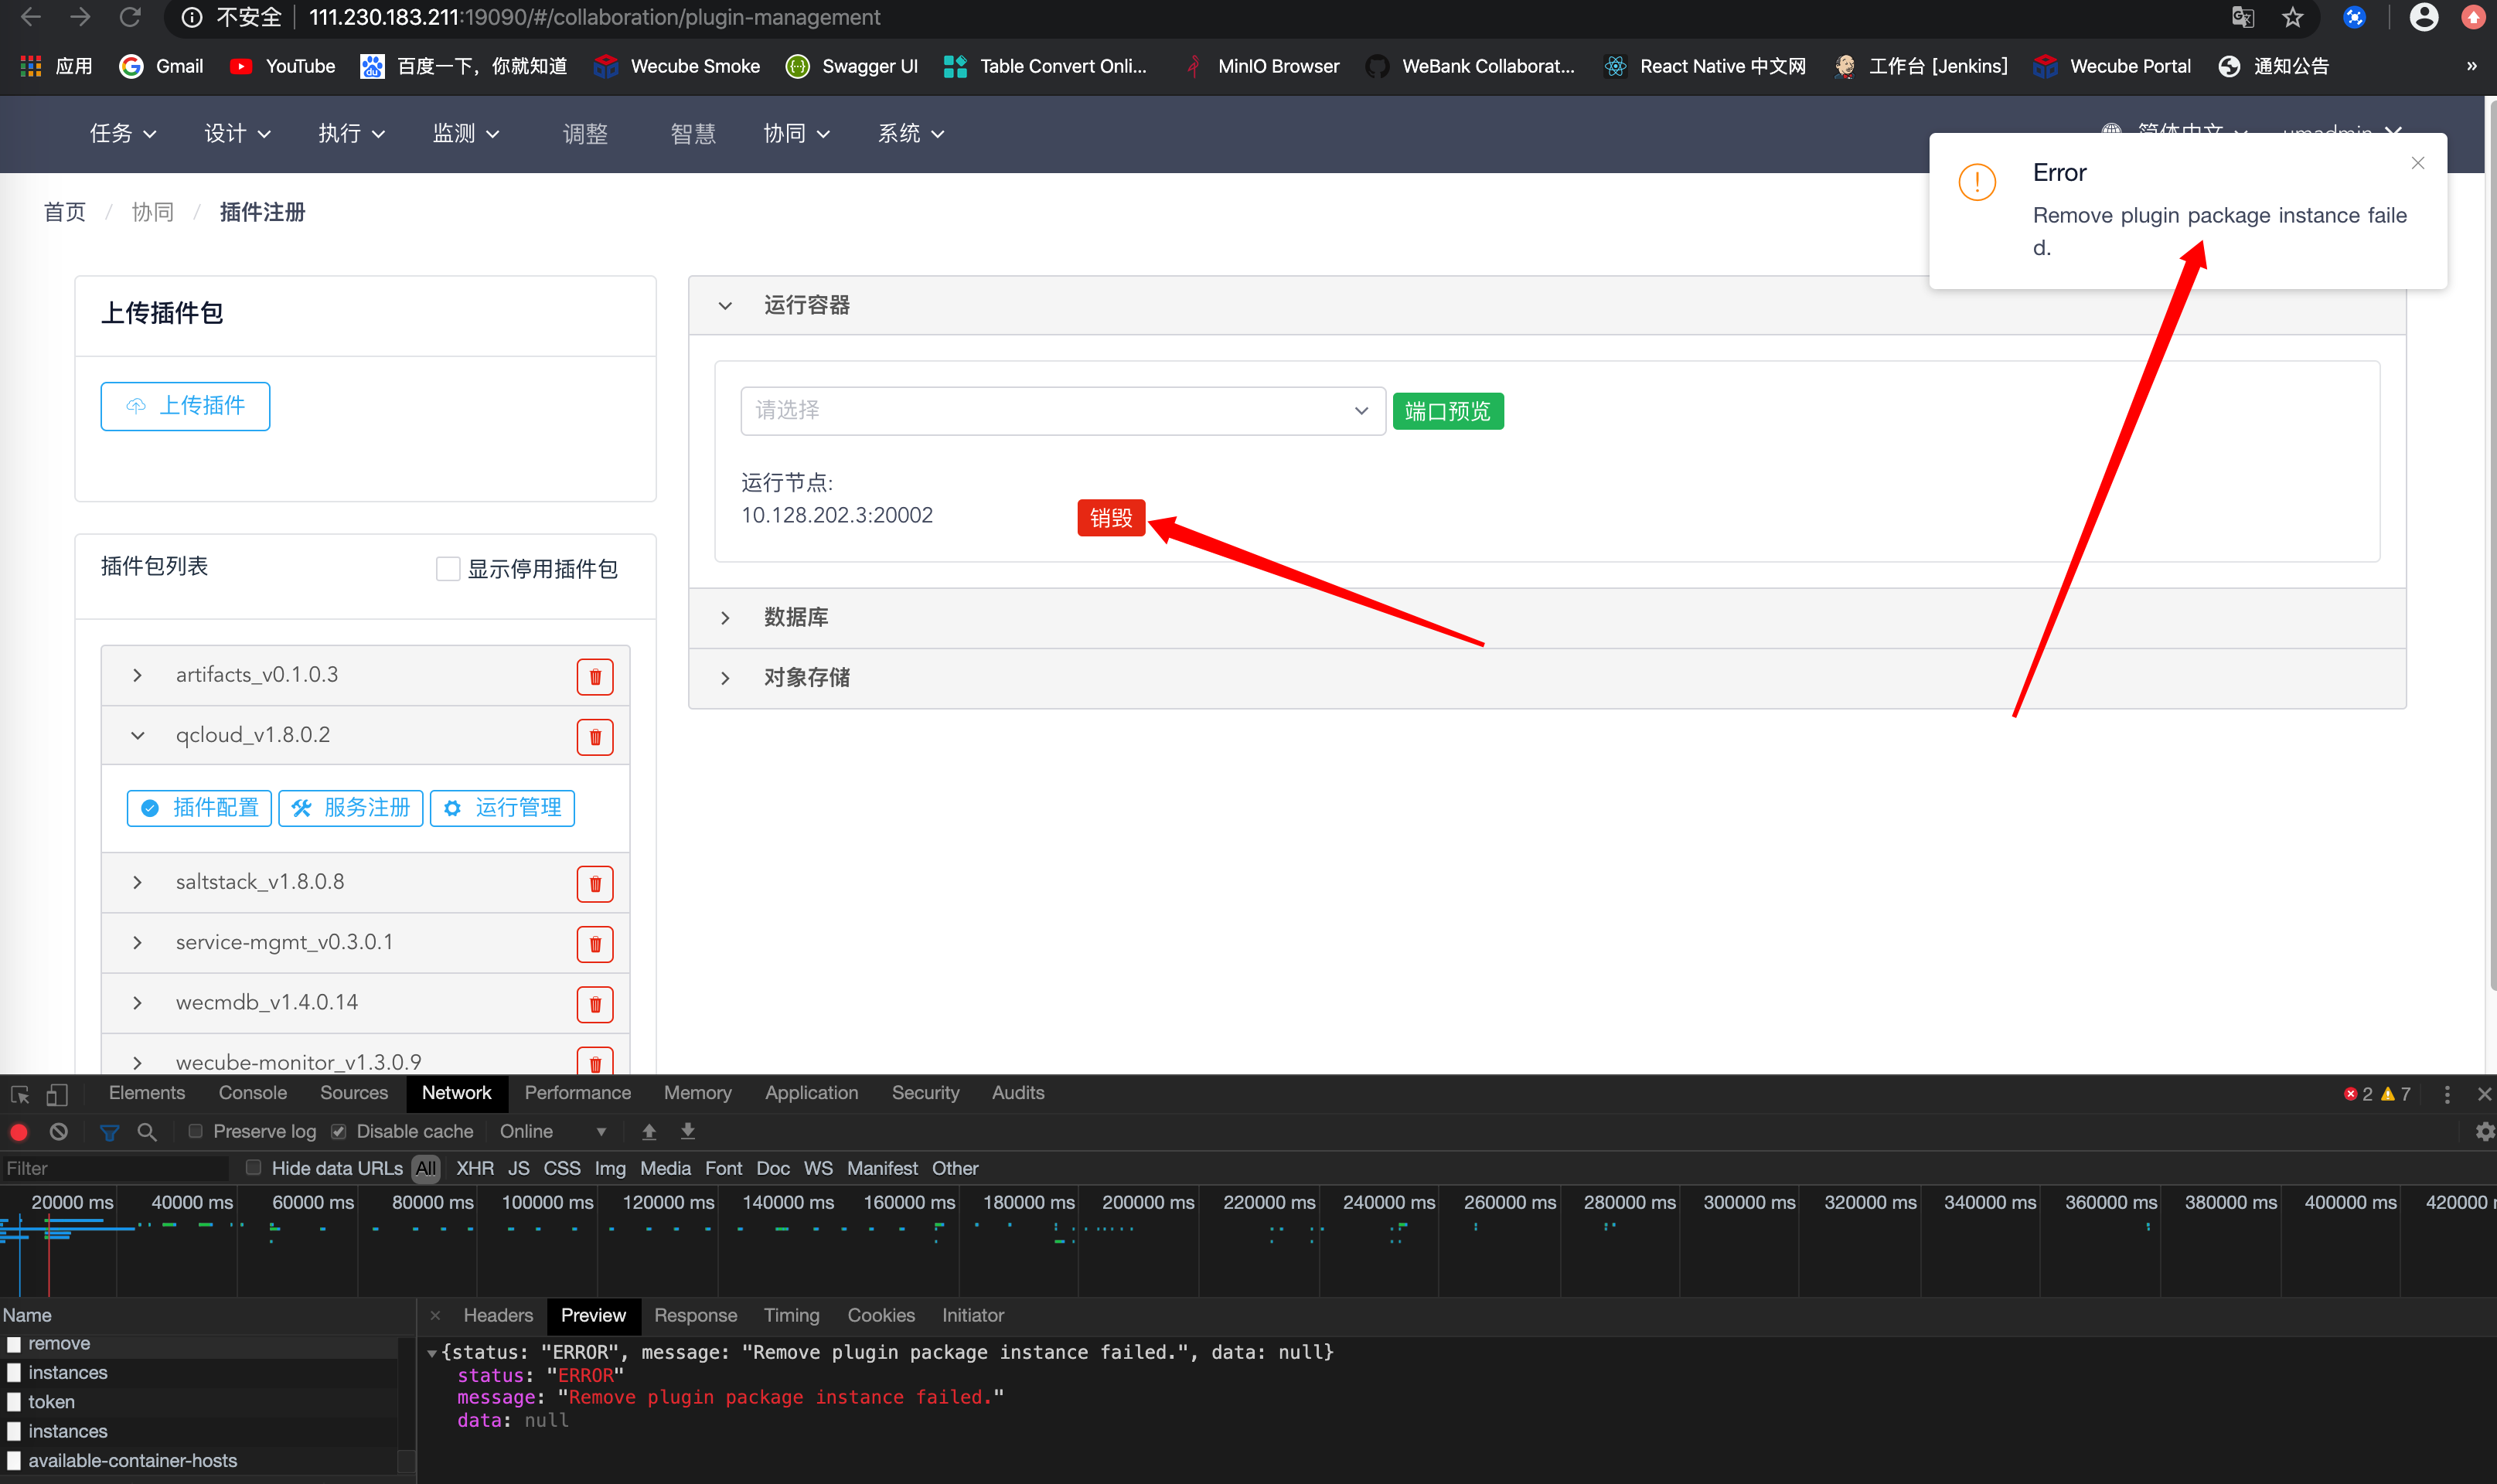Open the 请选择 container host dropdown

pos(1062,410)
